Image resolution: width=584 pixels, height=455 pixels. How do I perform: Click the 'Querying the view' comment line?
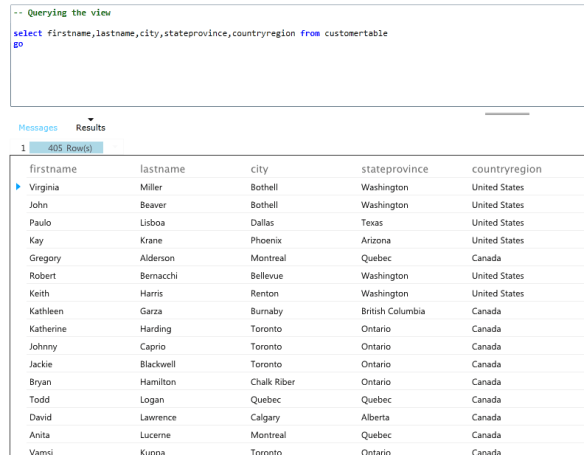click(x=62, y=13)
